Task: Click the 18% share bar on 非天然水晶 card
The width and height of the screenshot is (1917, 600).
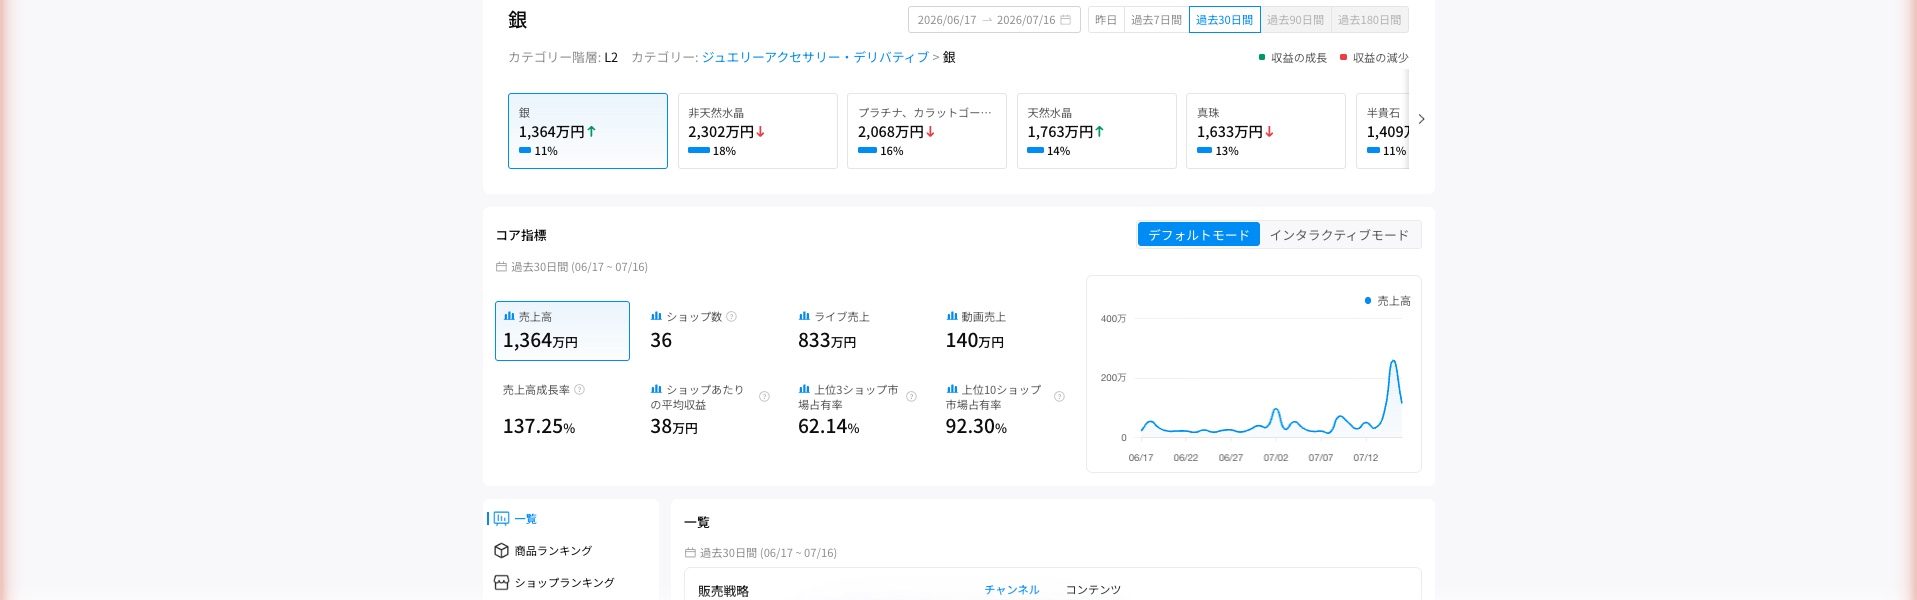Action: [x=699, y=150]
